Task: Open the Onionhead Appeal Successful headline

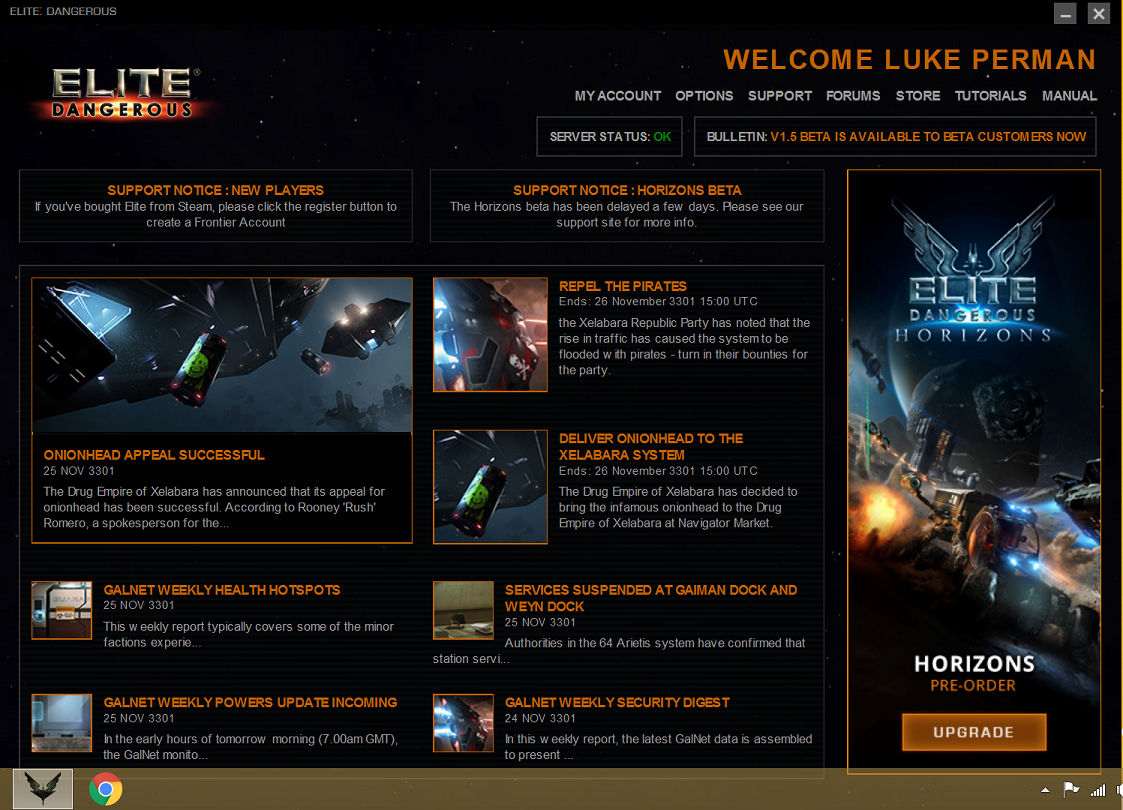Action: click(x=154, y=455)
